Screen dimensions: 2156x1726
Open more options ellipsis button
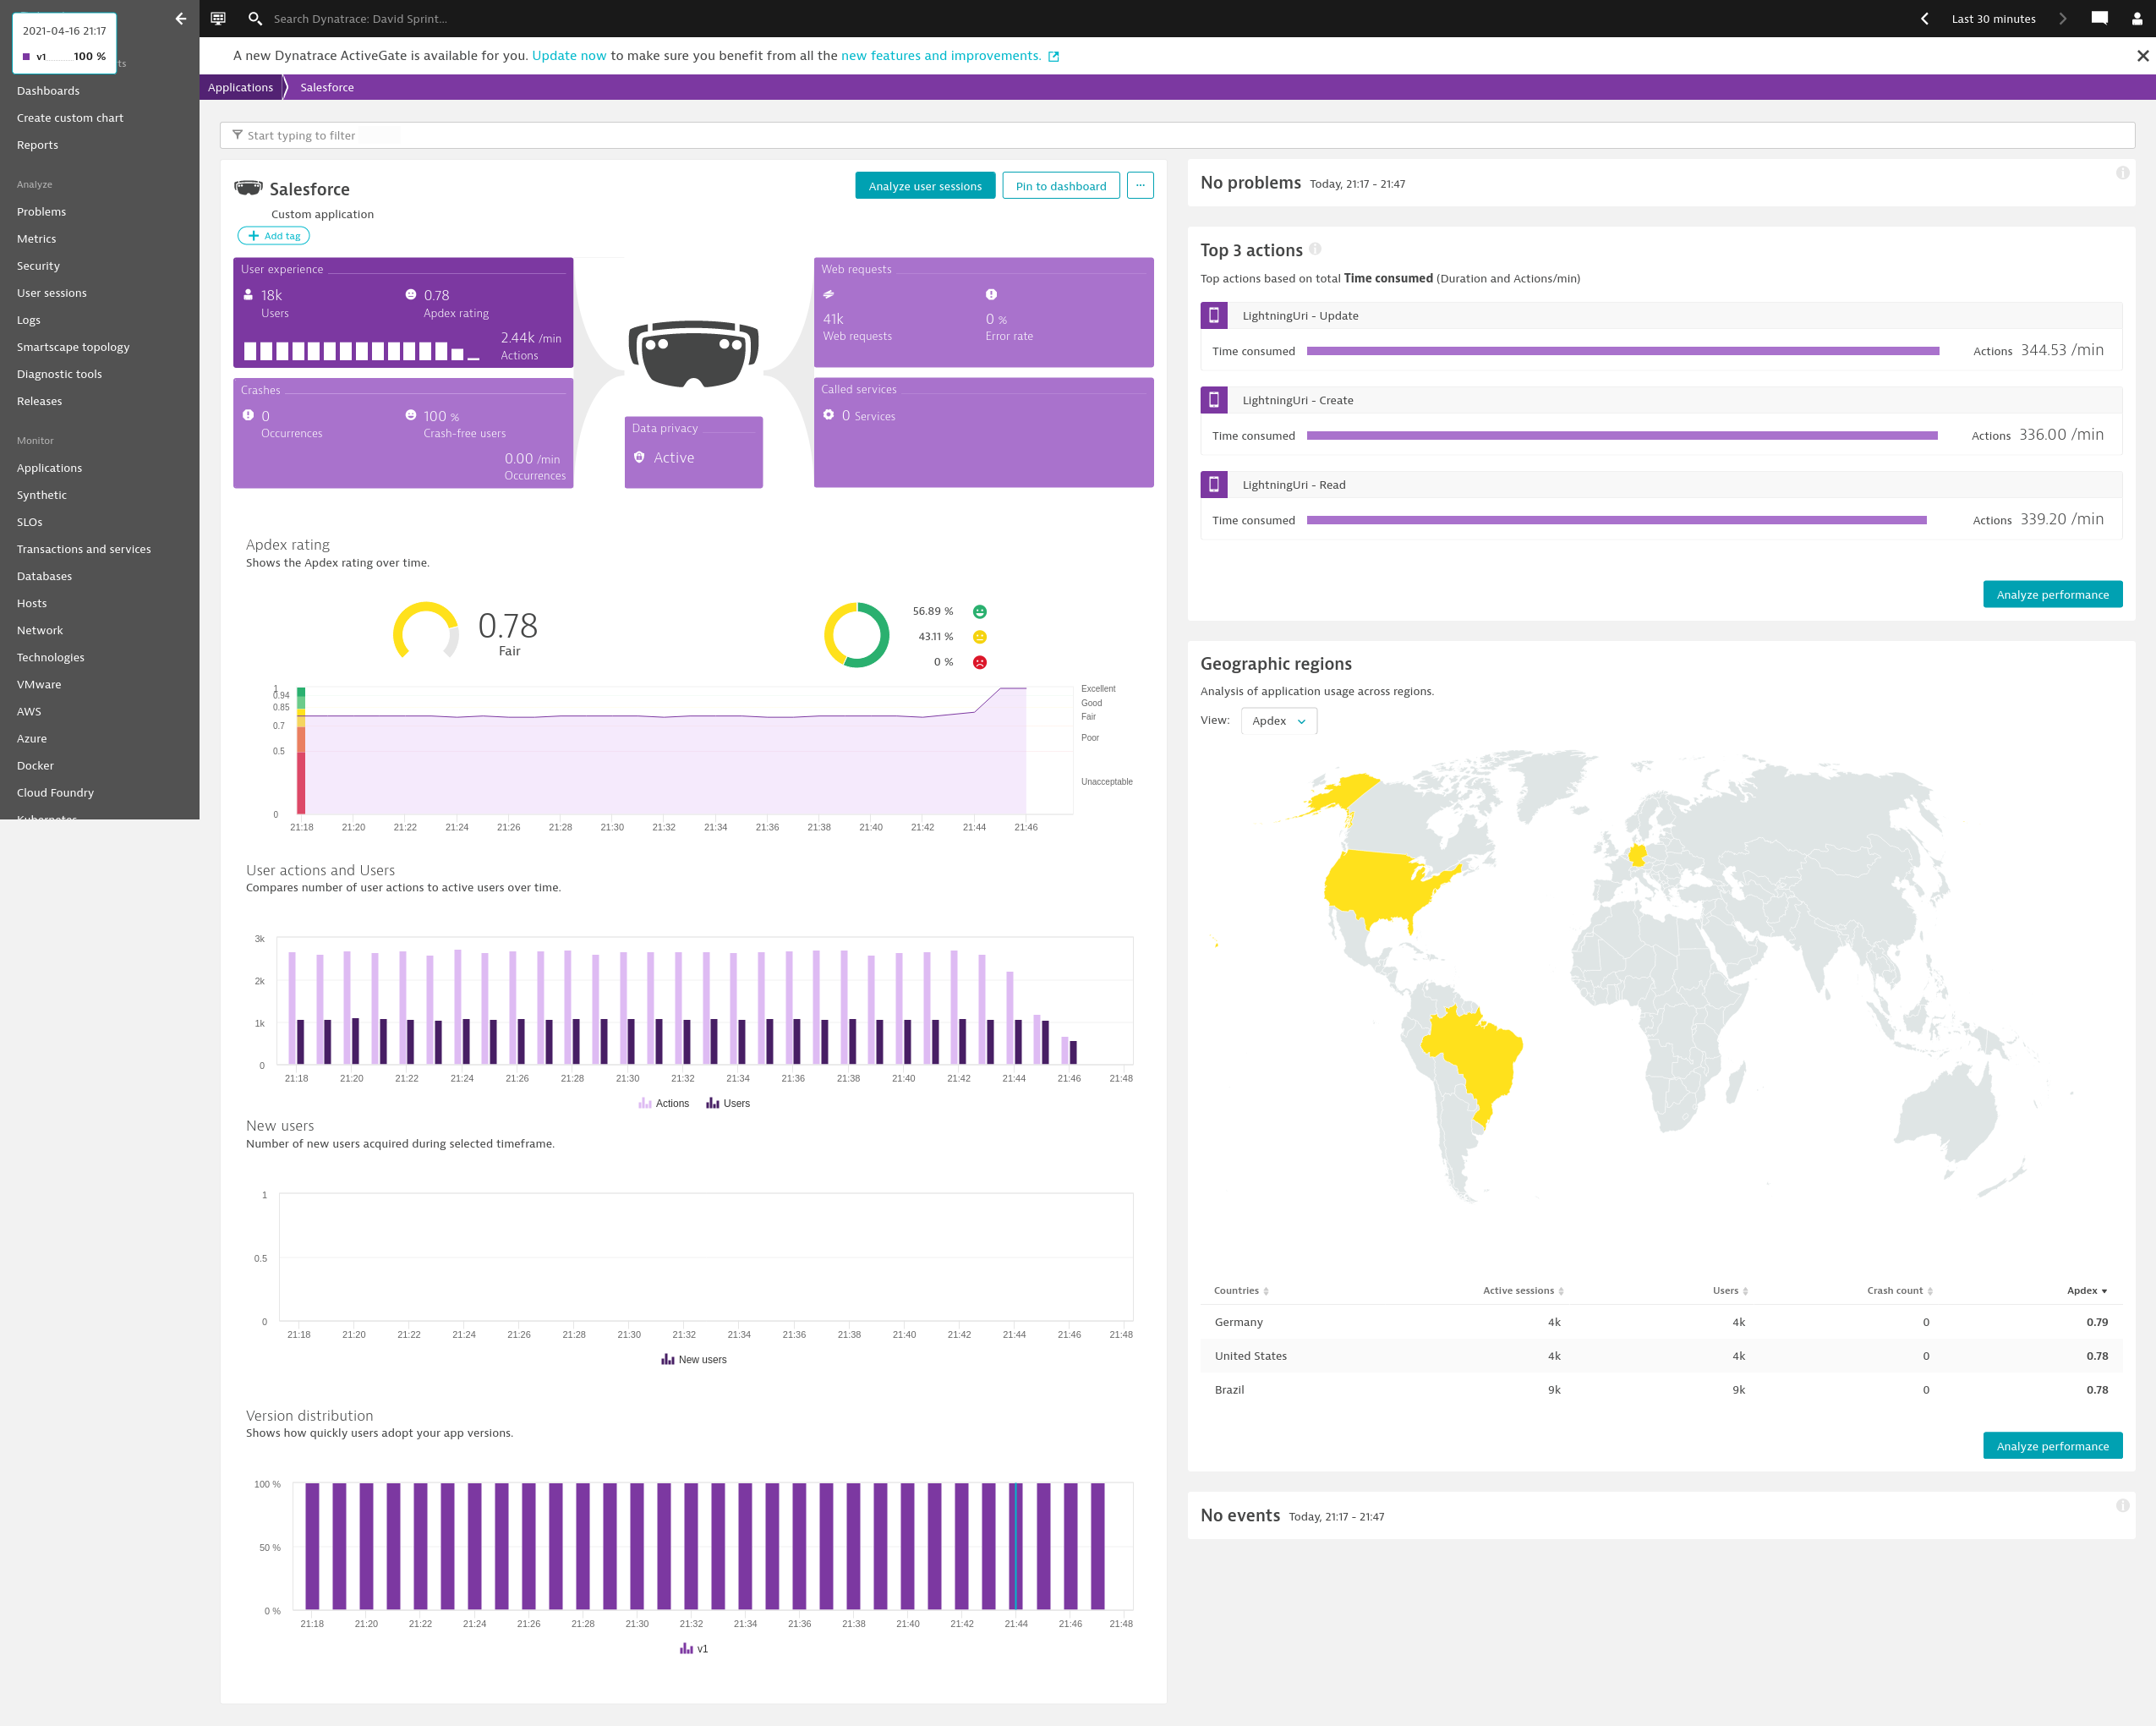(x=1140, y=185)
